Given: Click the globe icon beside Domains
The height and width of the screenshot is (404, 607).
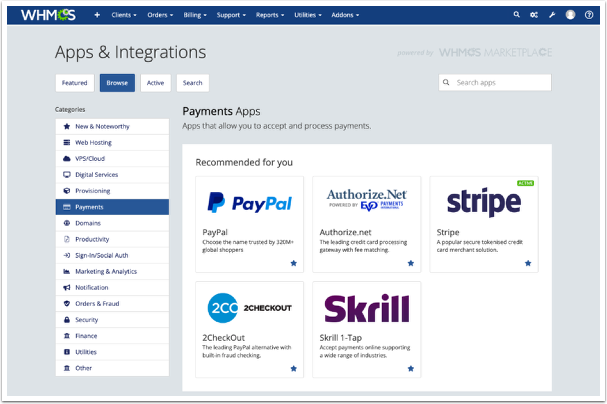Looking at the screenshot, I should (67, 223).
